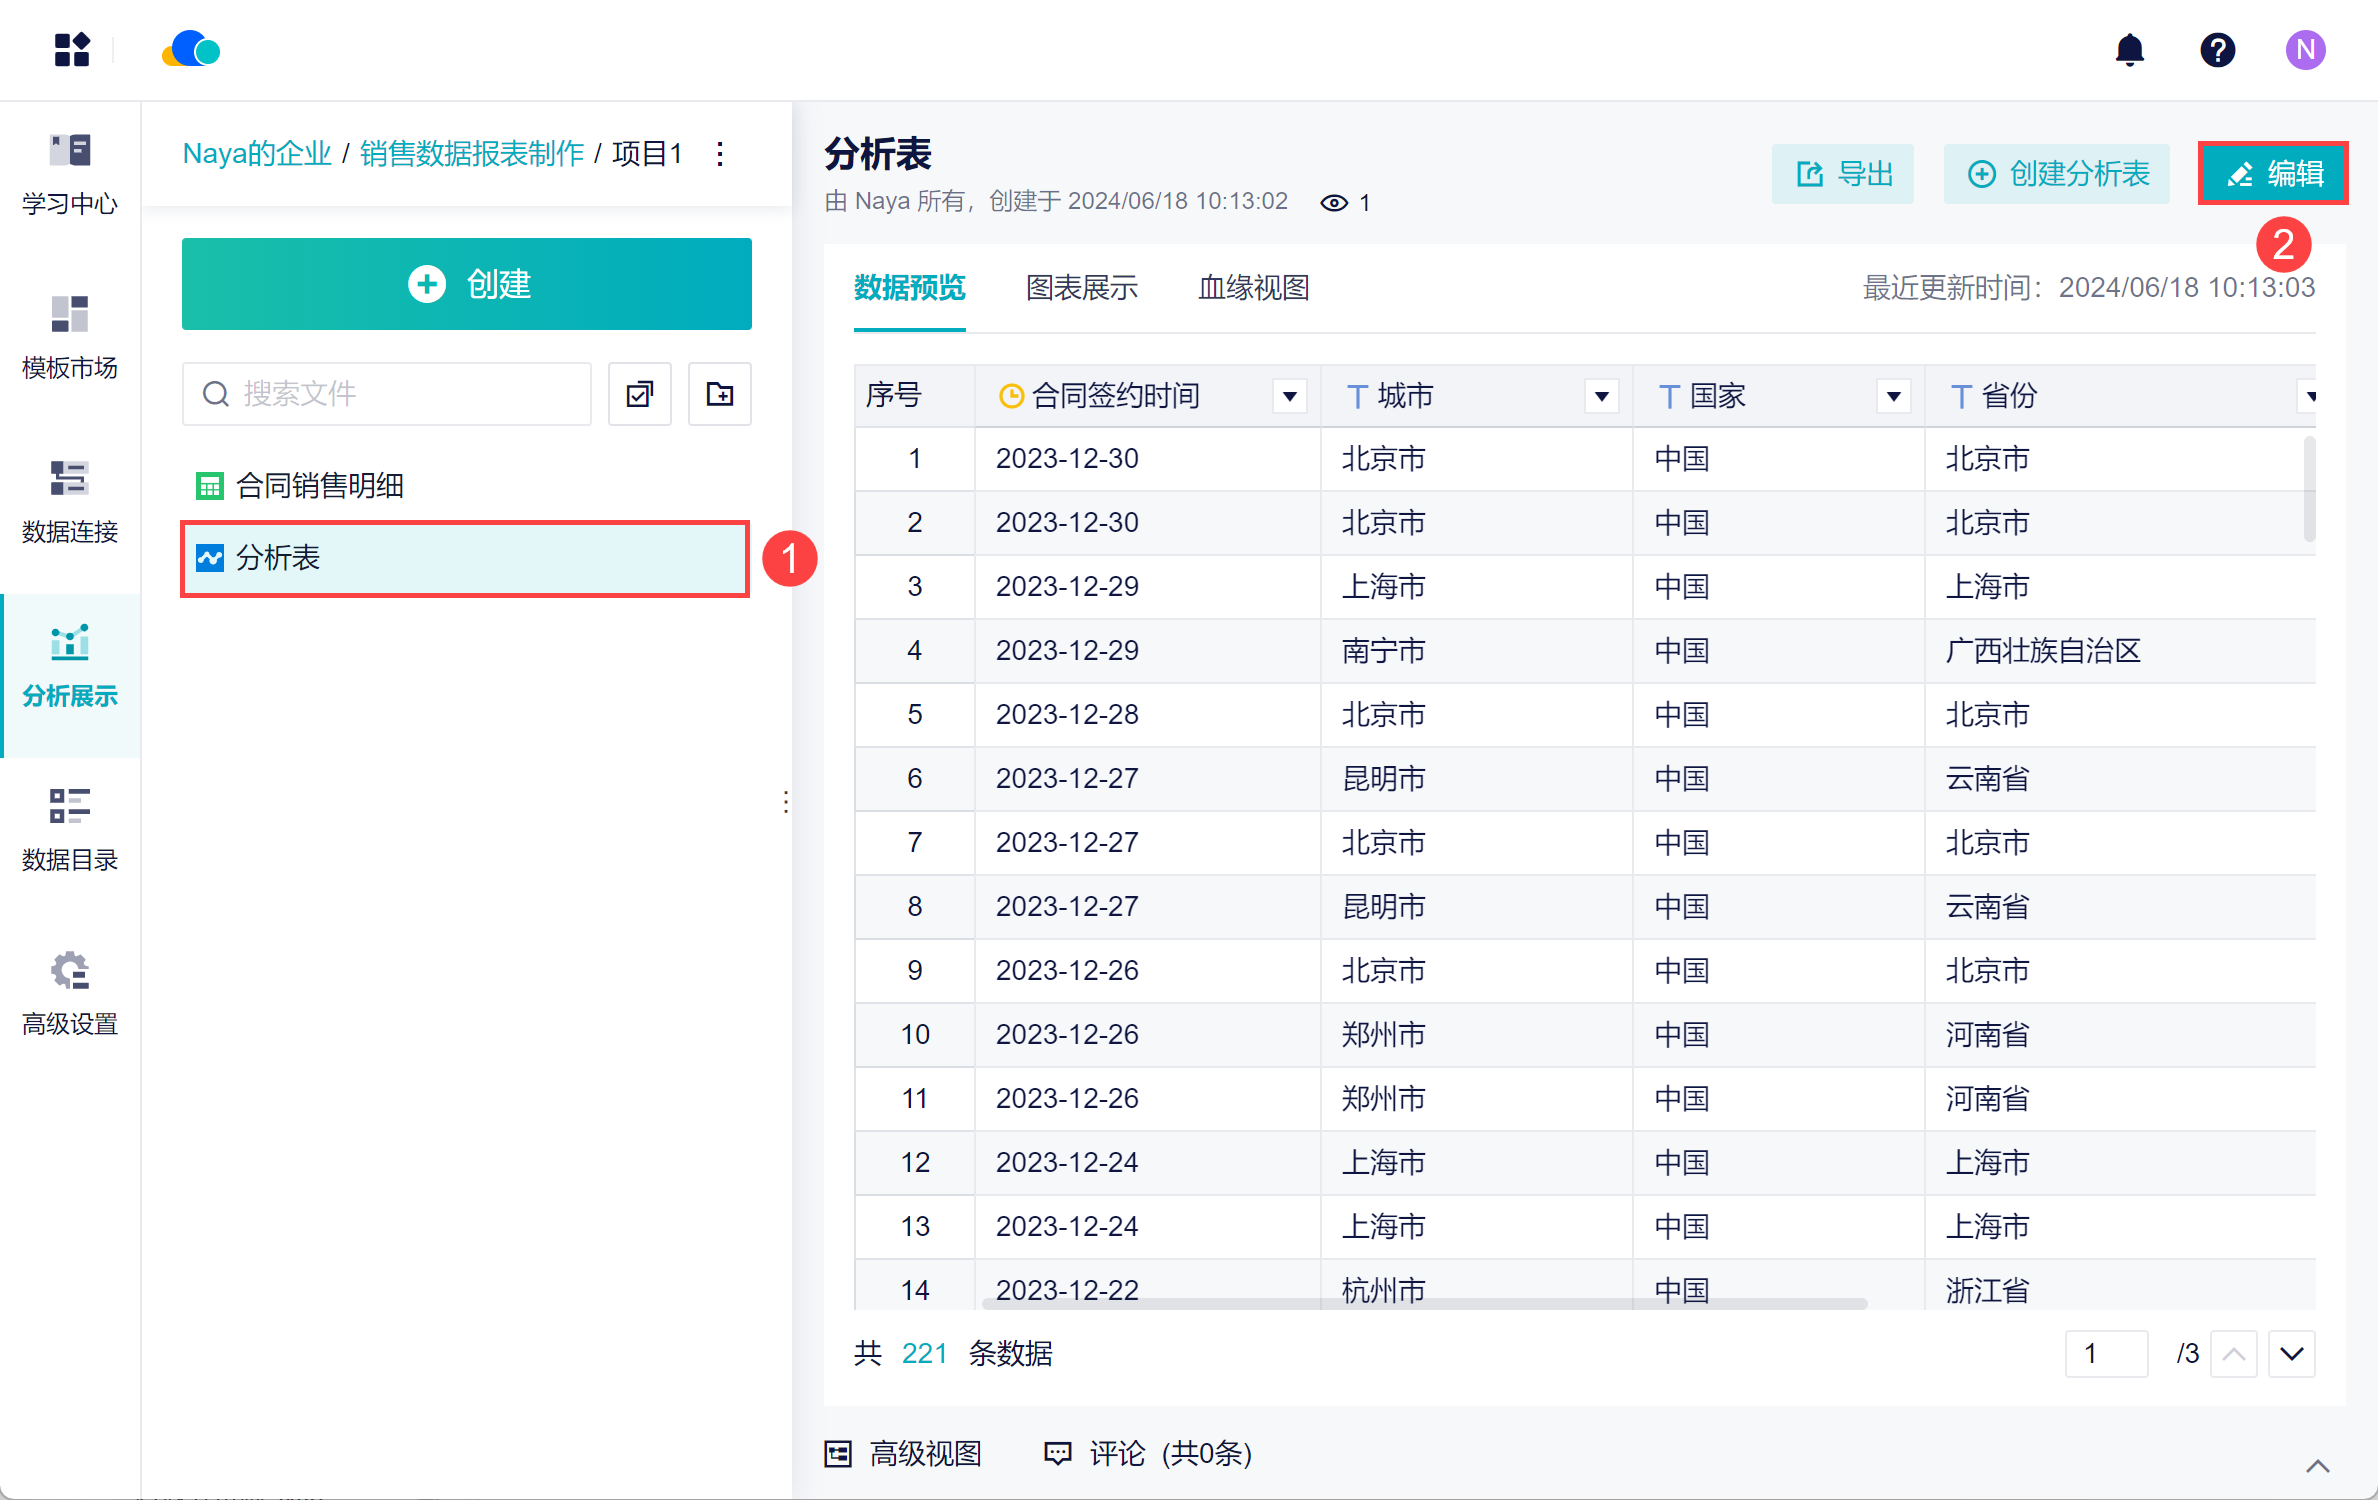Click the user avatar N
The height and width of the screenshot is (1500, 2378).
[2305, 50]
